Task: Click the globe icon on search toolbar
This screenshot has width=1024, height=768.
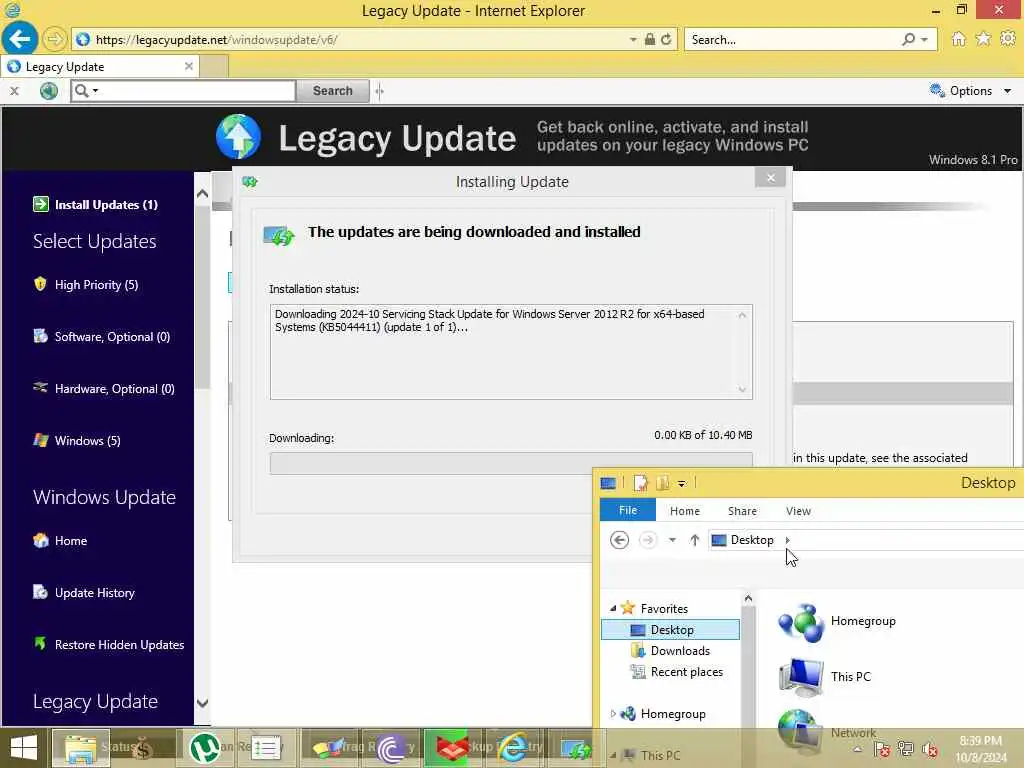Action: pos(48,91)
